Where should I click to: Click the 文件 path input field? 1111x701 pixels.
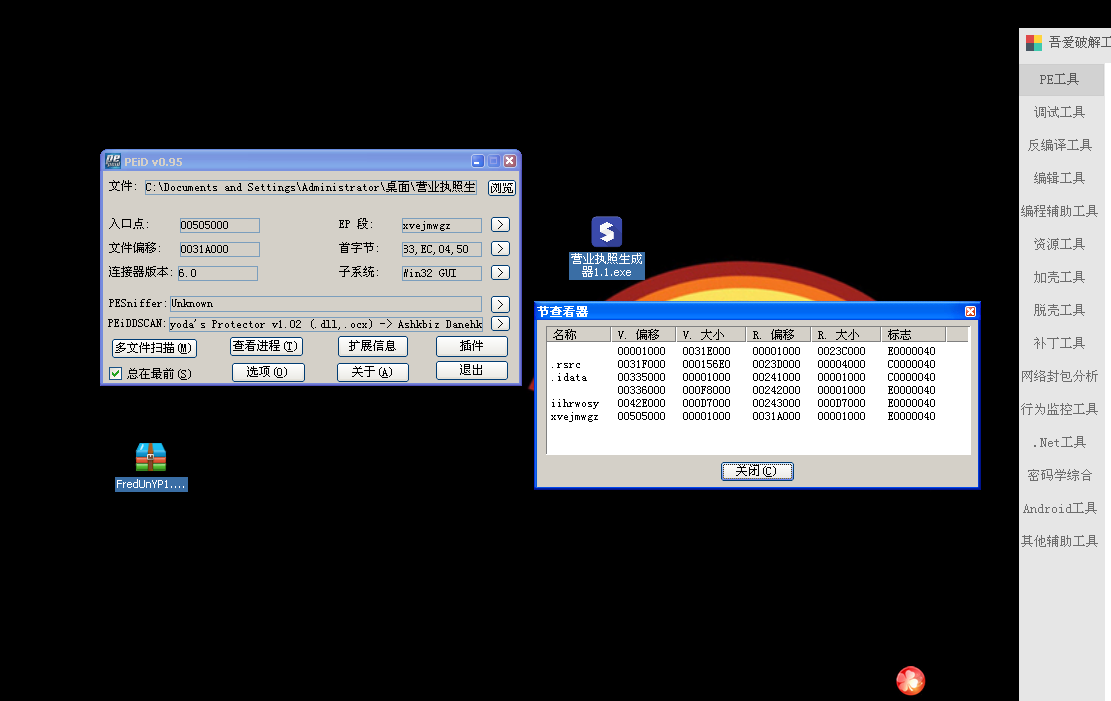[311, 187]
